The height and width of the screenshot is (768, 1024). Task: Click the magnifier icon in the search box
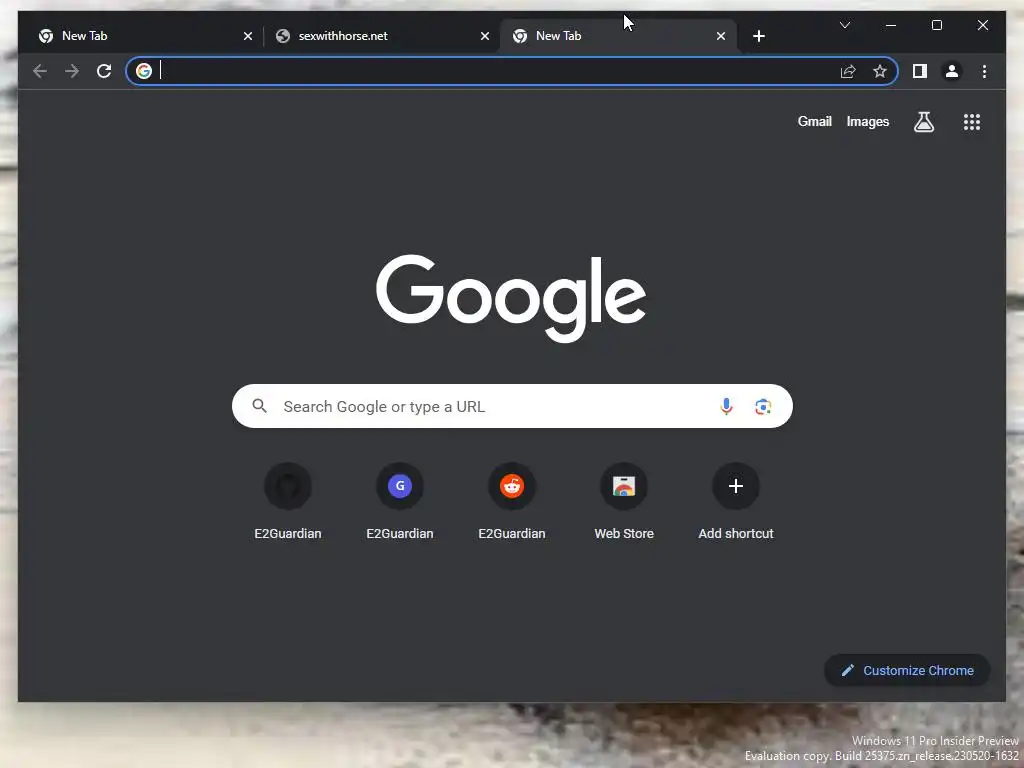pos(259,406)
